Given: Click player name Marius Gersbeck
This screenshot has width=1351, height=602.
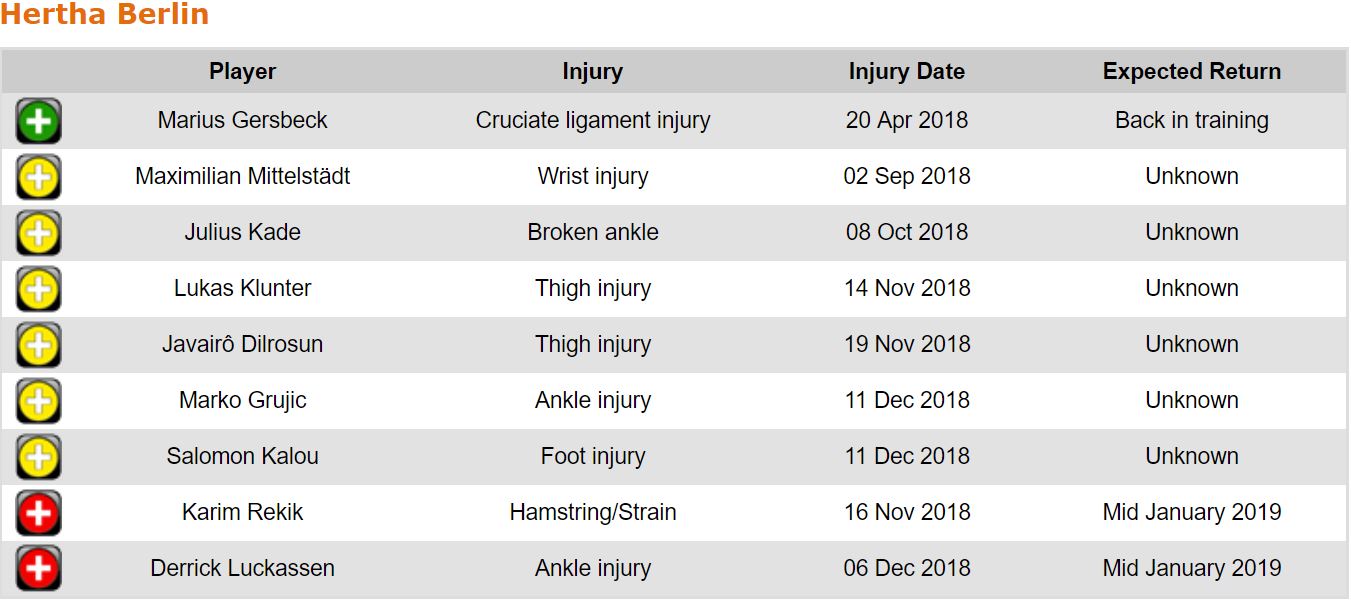Looking at the screenshot, I should click(242, 121).
